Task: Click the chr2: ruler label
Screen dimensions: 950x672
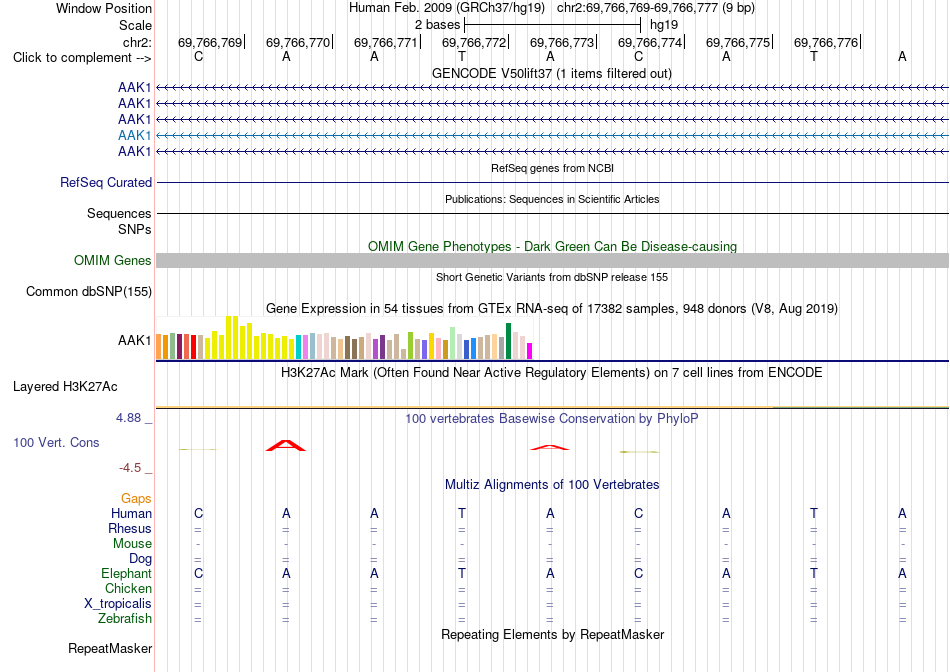Action: [137, 42]
